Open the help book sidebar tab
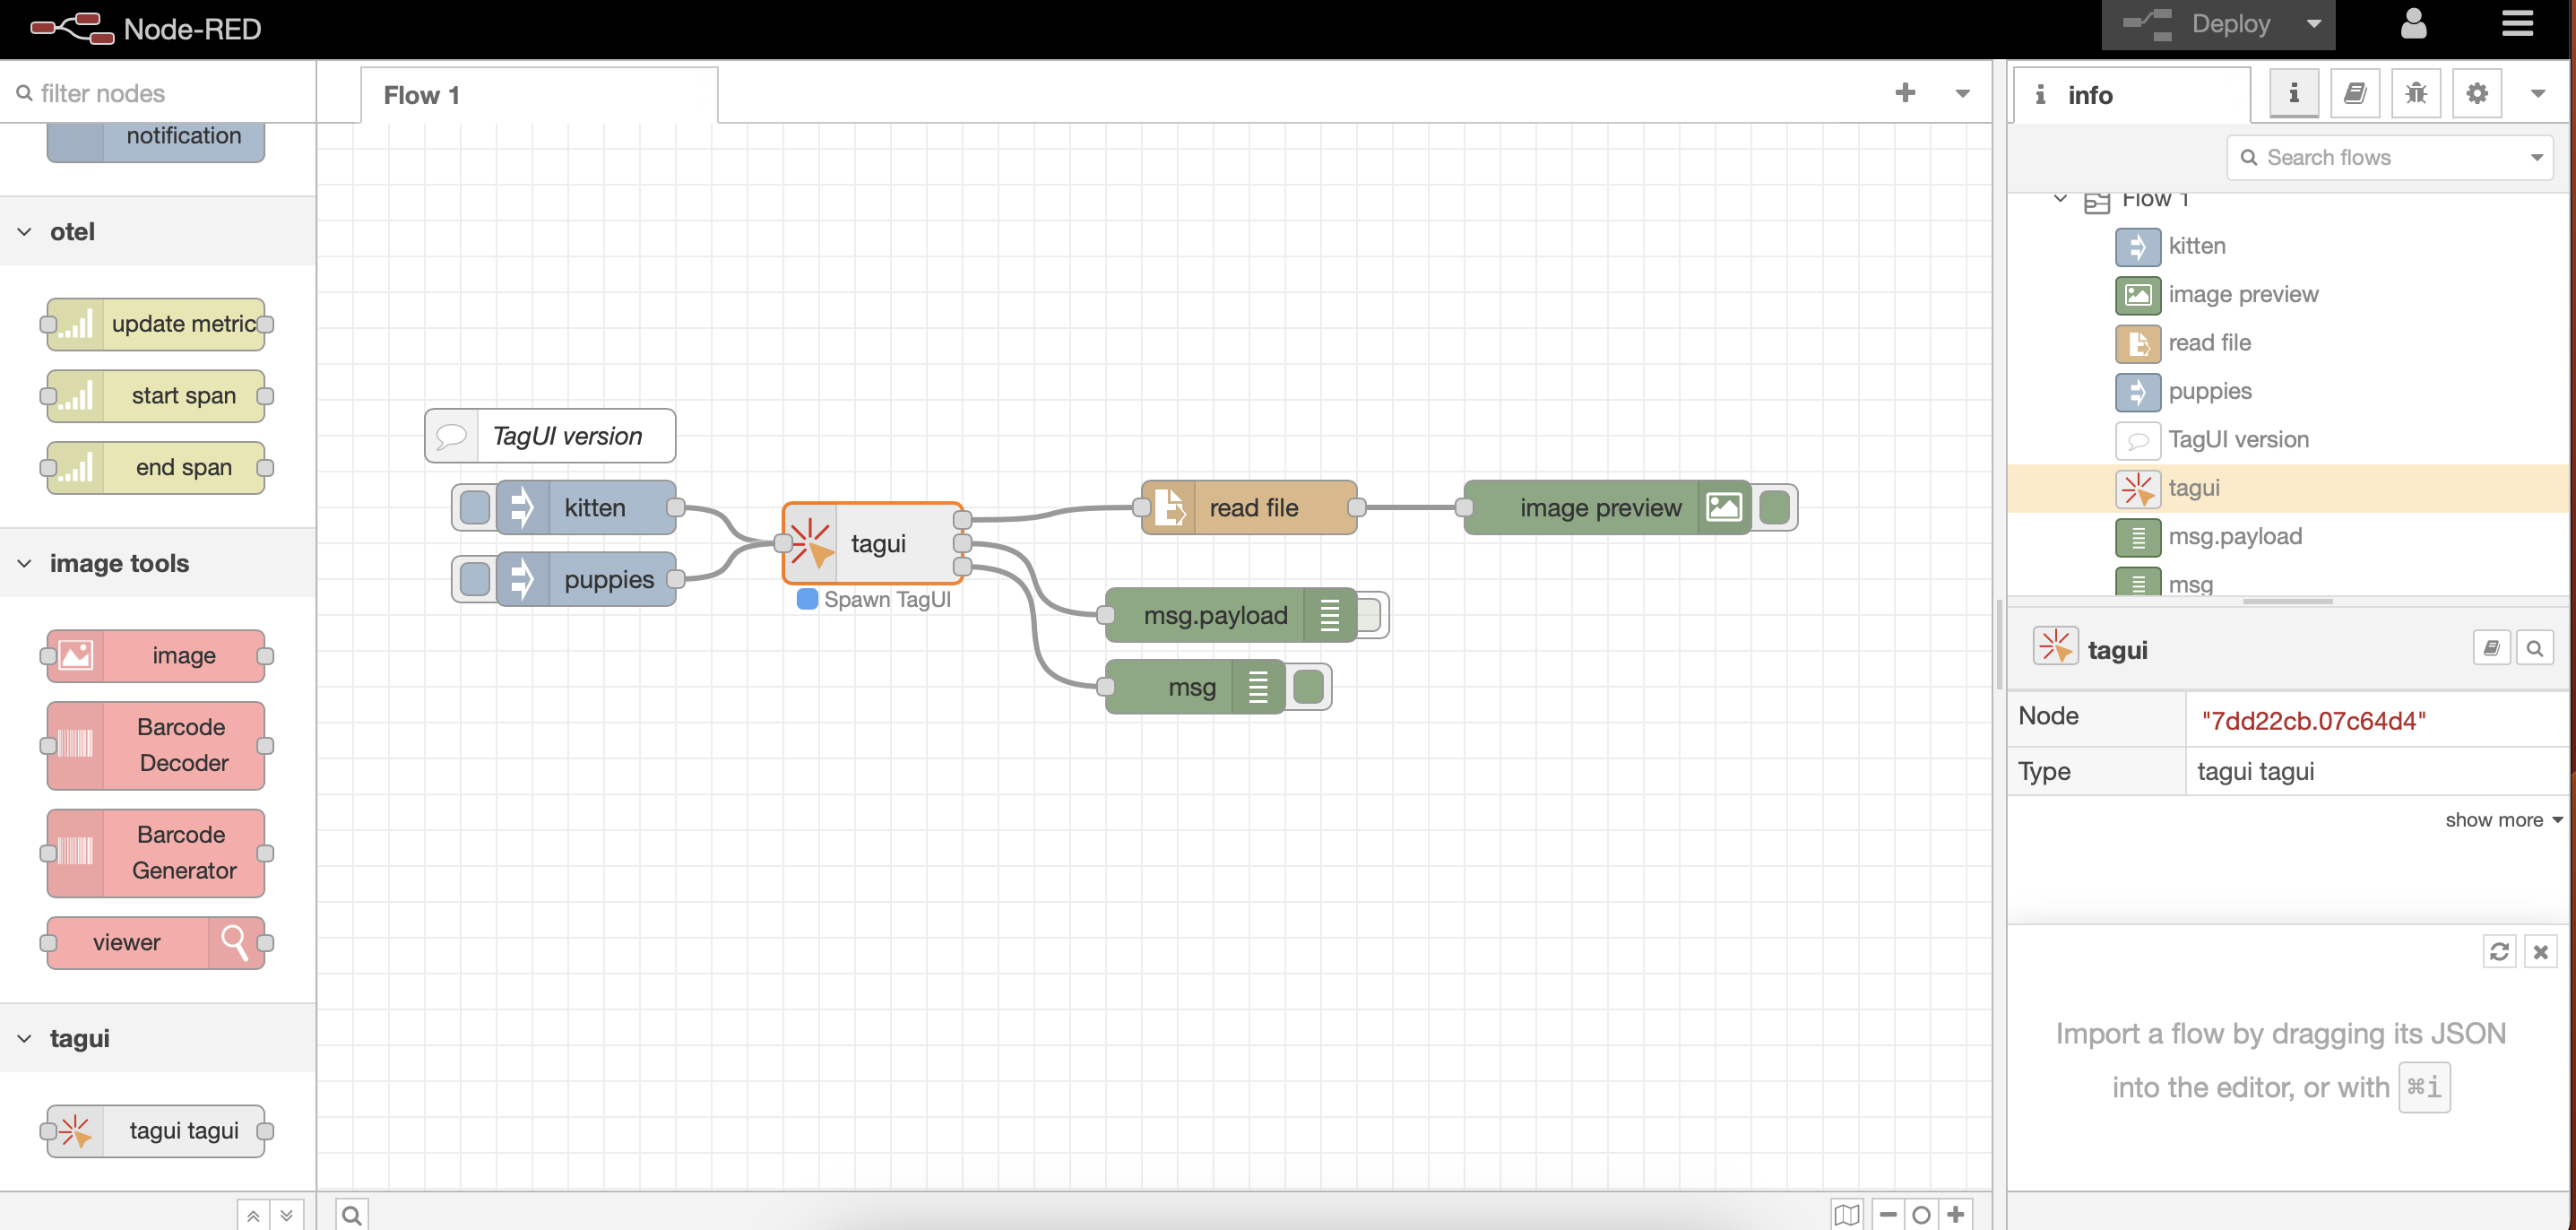 point(2354,94)
